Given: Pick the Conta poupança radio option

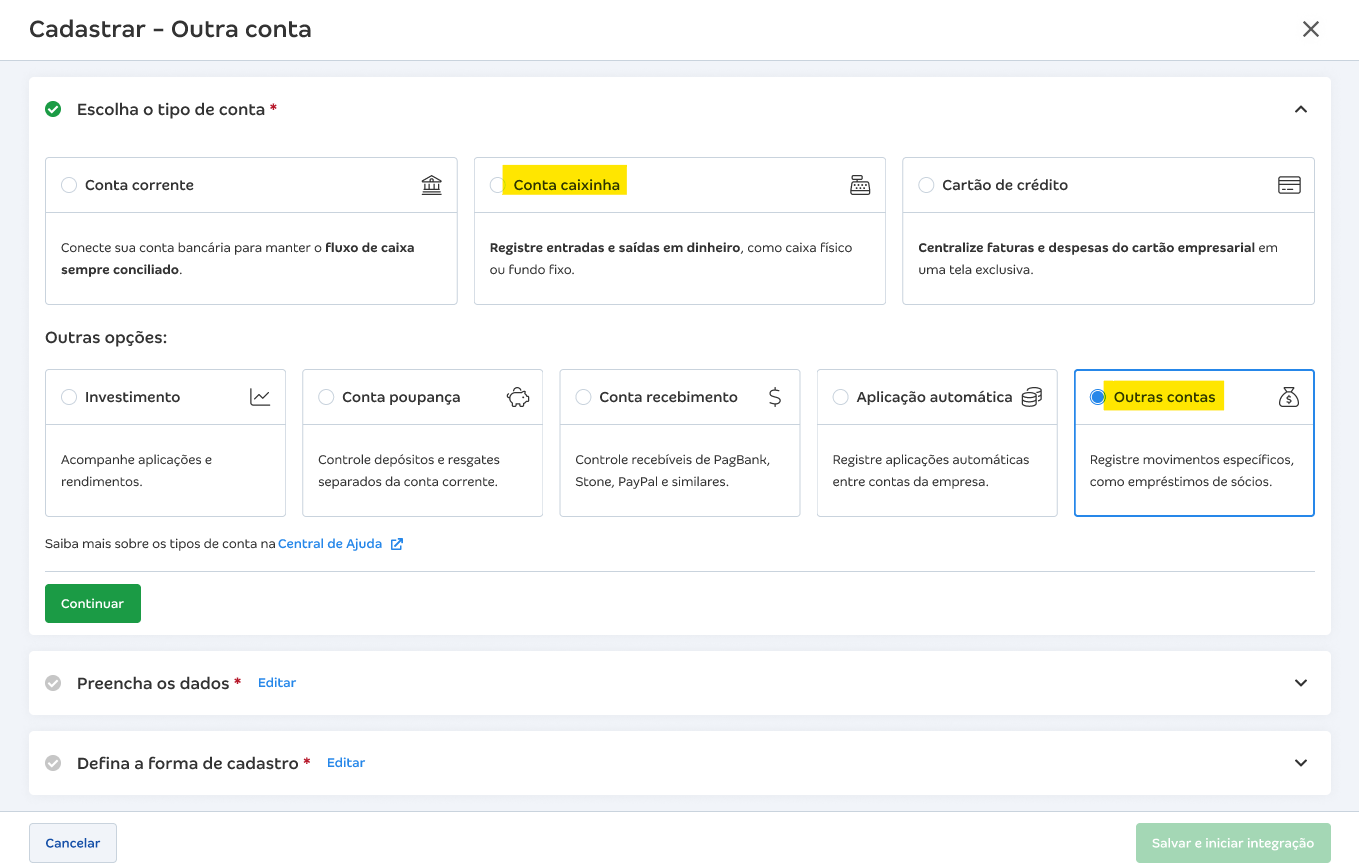Looking at the screenshot, I should click(326, 397).
